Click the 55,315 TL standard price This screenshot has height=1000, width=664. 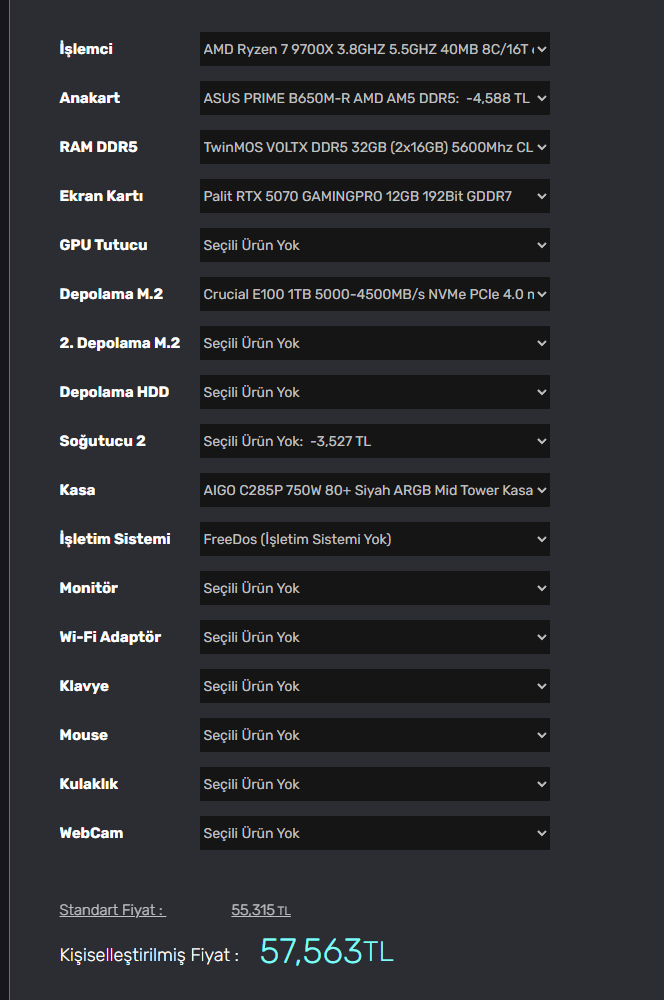pyautogui.click(x=260, y=910)
